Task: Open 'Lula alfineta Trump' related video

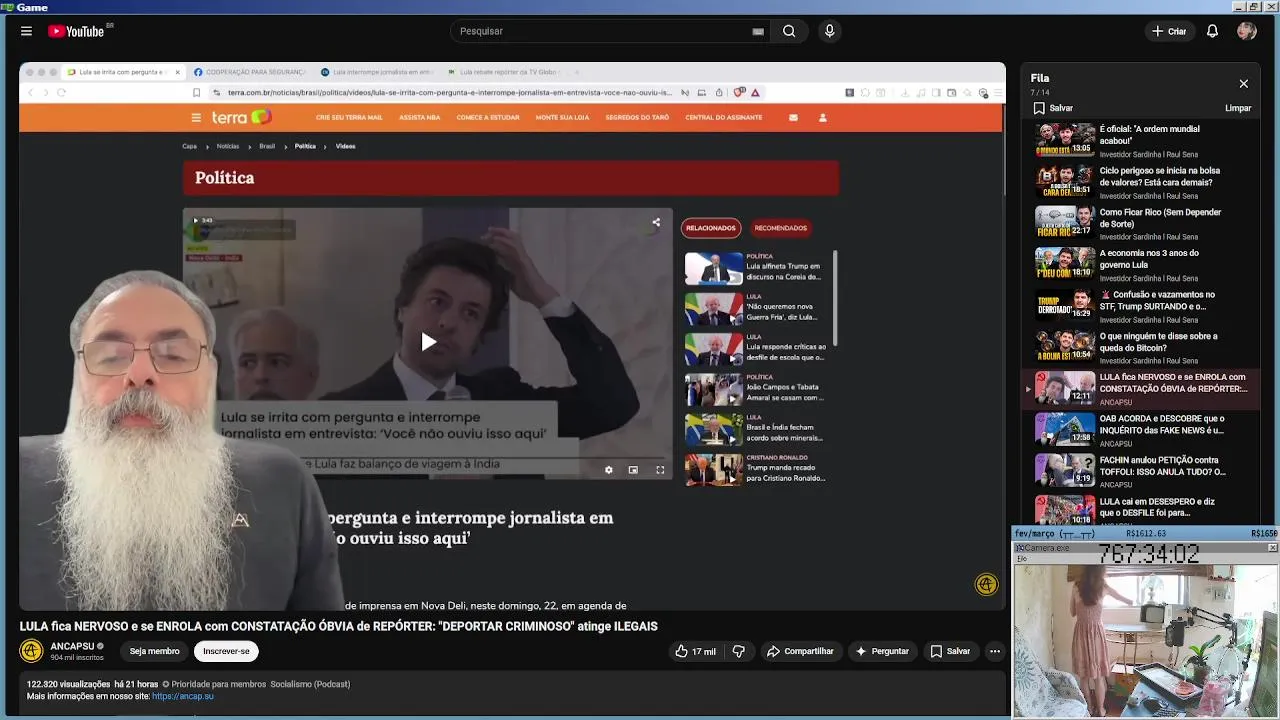Action: pyautogui.click(x=754, y=268)
